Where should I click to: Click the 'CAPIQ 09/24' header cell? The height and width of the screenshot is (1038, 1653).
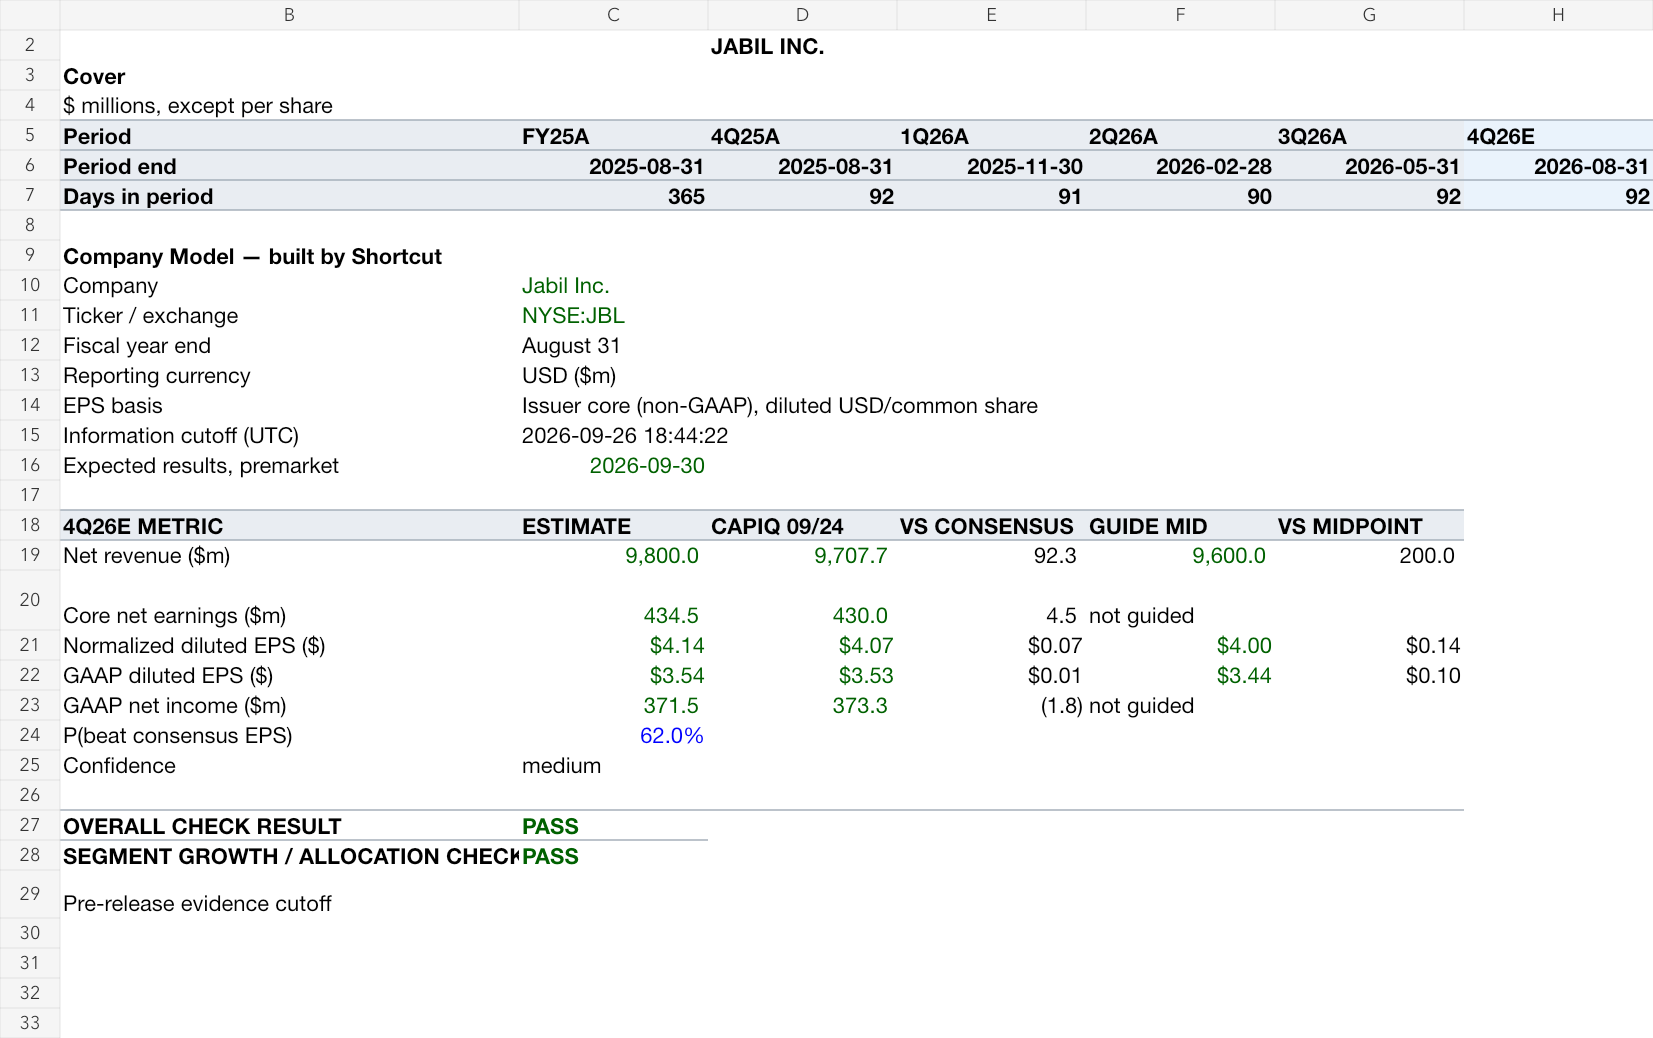tap(802, 526)
